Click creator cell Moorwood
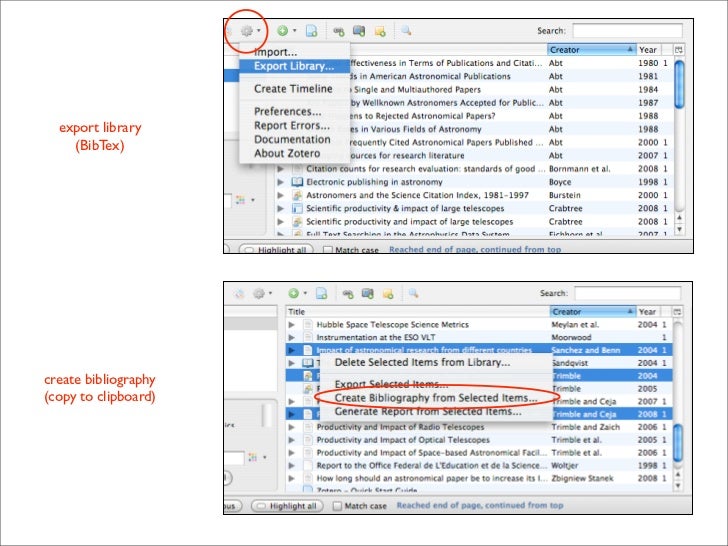728x546 pixels. click(x=571, y=338)
